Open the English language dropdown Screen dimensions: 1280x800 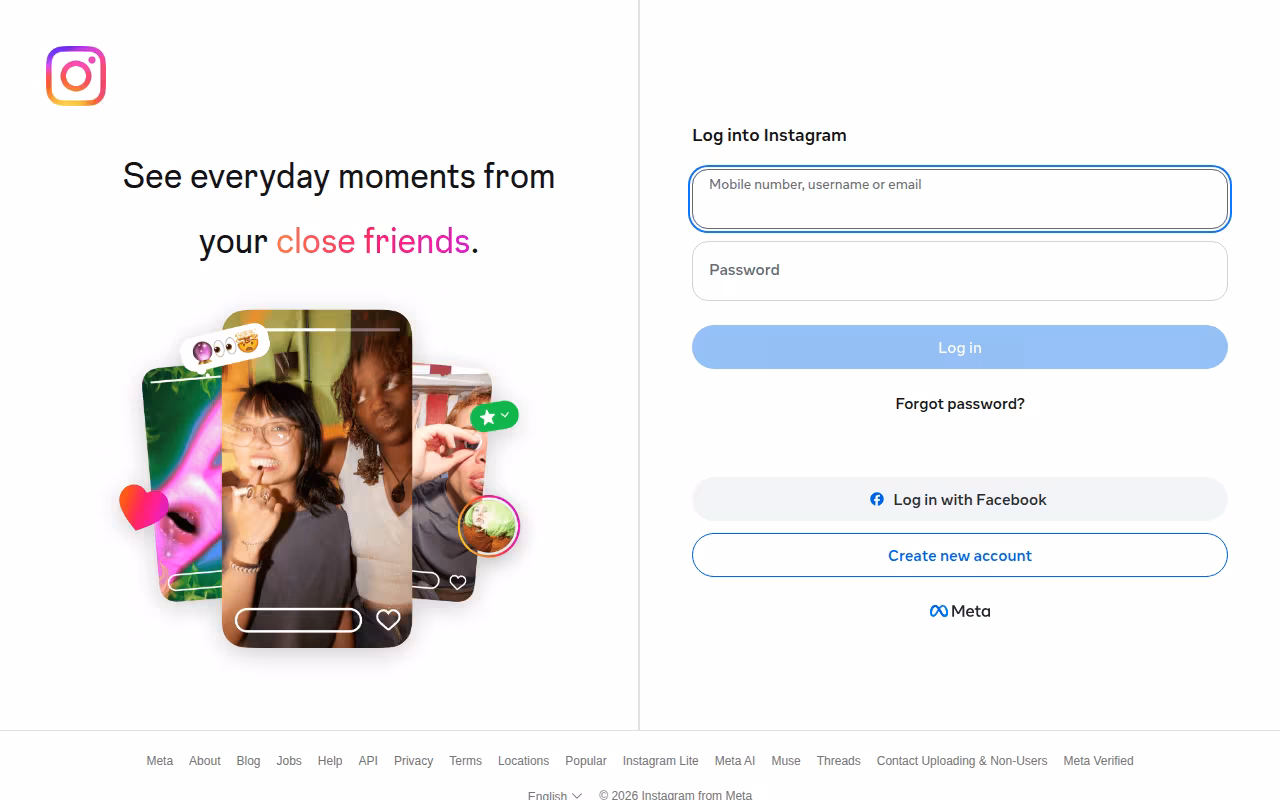click(x=555, y=796)
